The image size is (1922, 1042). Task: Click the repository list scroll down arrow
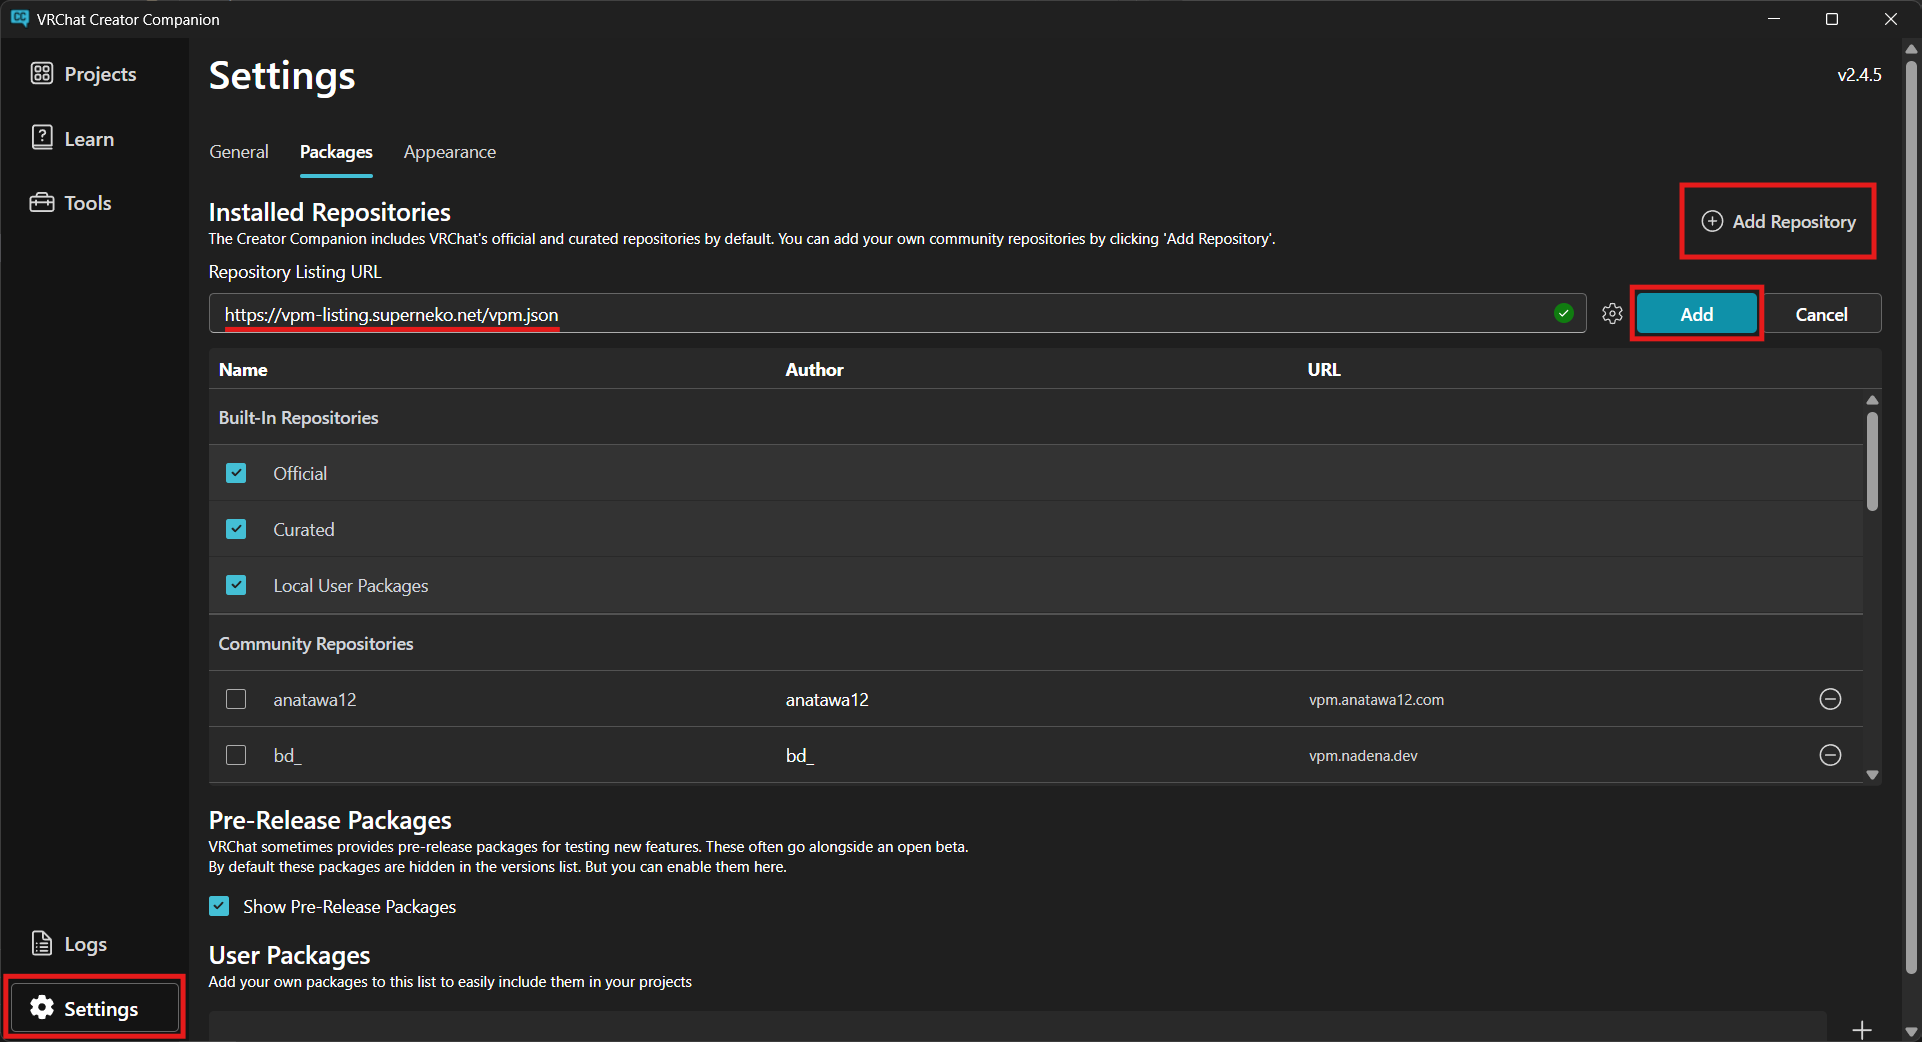tap(1872, 775)
